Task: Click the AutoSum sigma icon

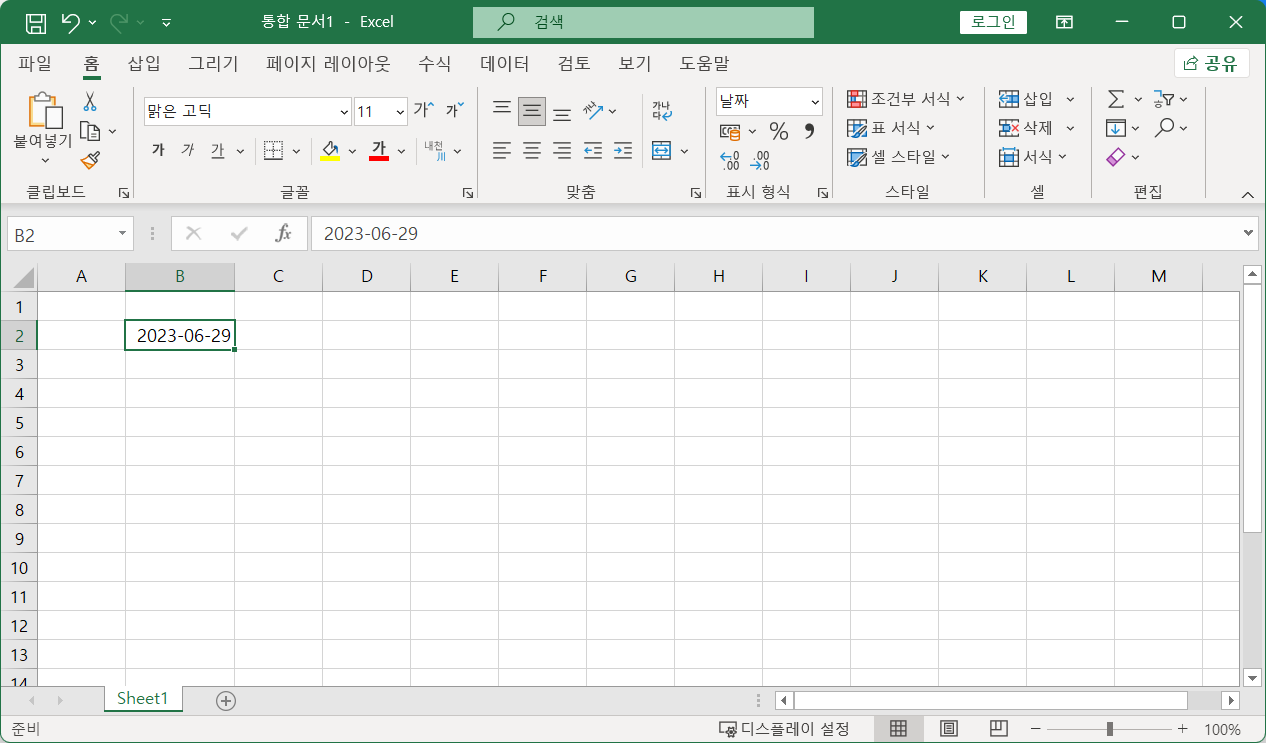Action: coord(1116,99)
